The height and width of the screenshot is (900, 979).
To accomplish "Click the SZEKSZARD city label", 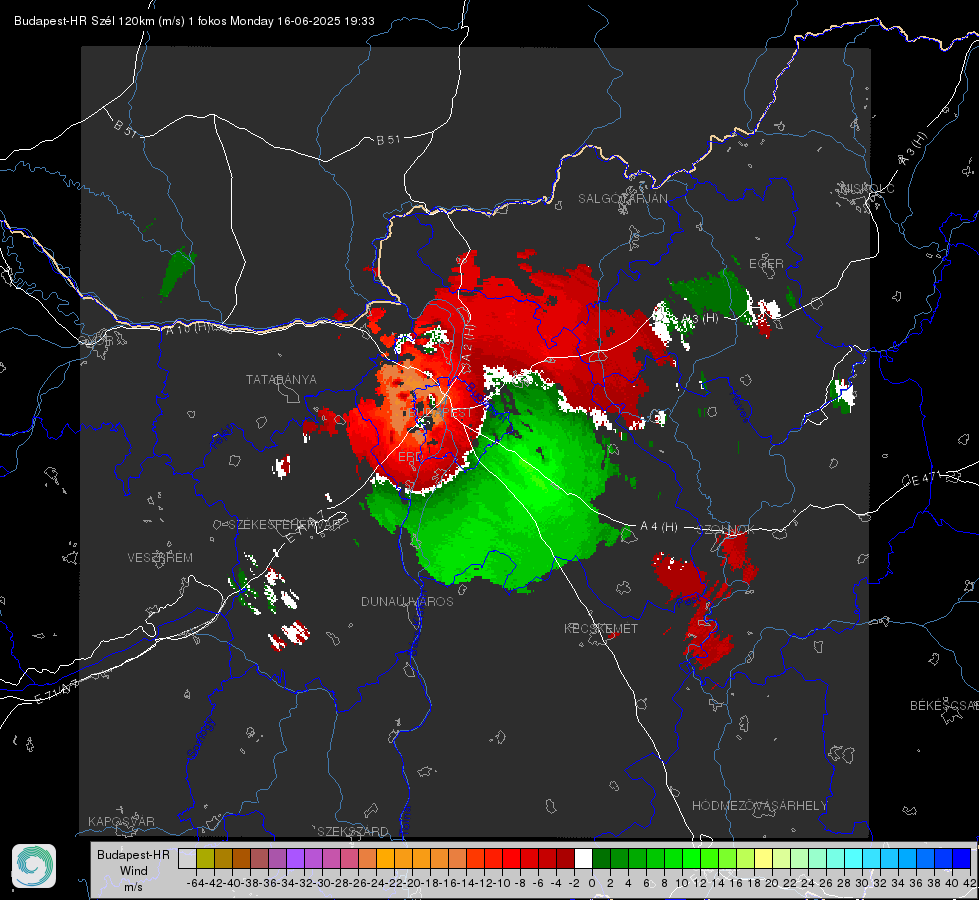I will (x=353, y=831).
